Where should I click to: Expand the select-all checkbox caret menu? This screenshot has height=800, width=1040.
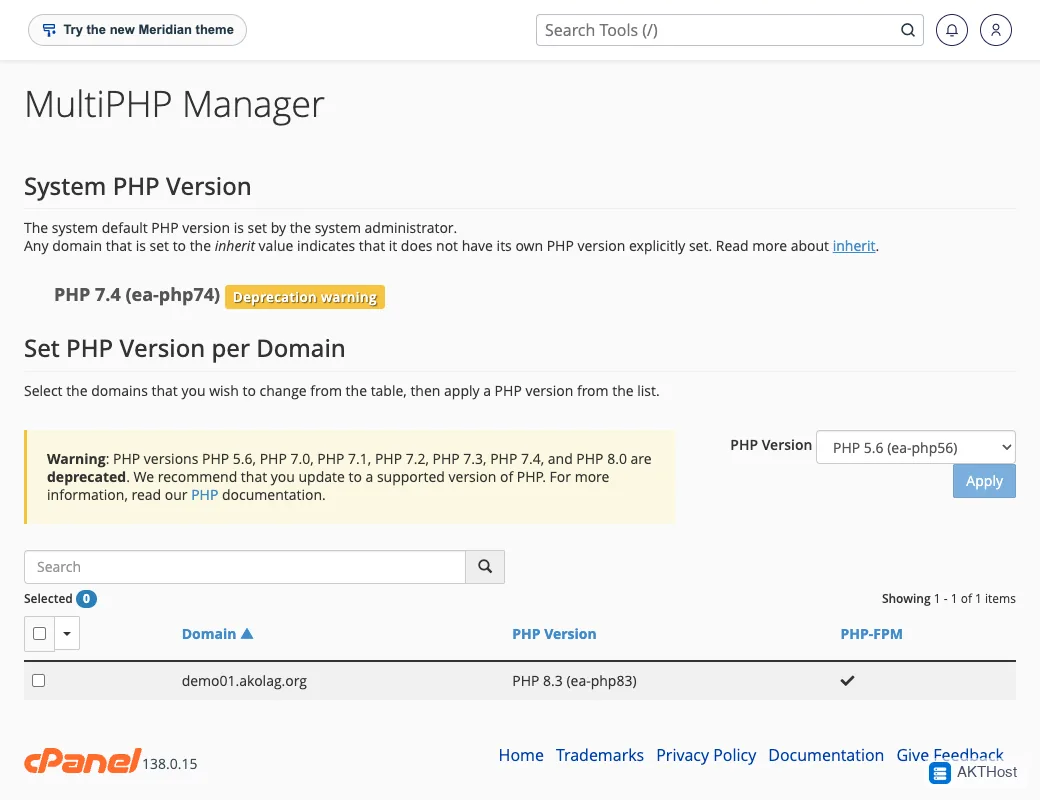point(67,633)
